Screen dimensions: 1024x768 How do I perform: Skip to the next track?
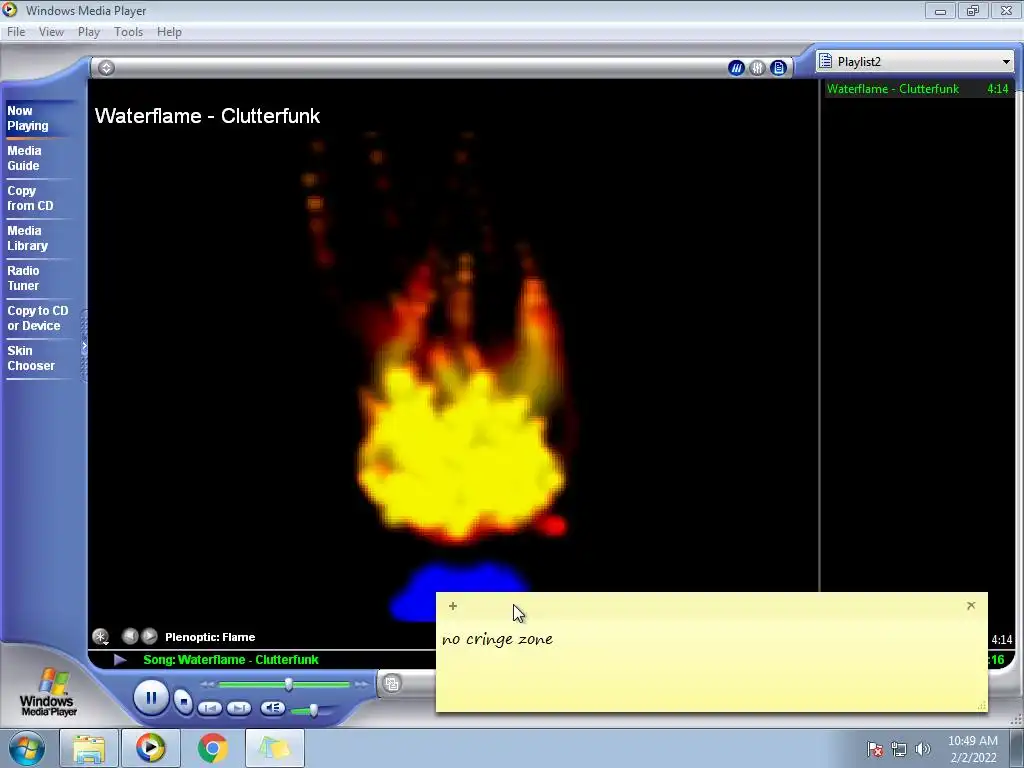(239, 708)
